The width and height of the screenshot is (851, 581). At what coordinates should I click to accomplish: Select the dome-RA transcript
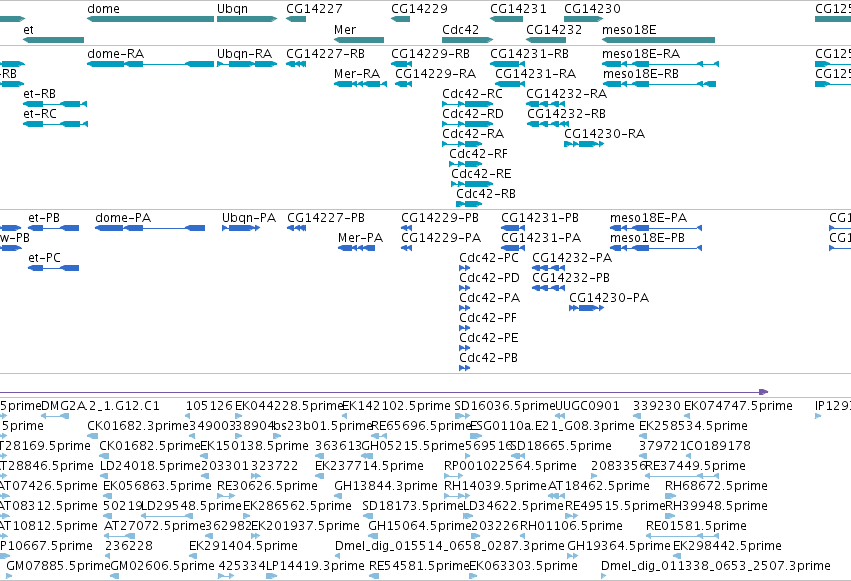click(x=150, y=64)
